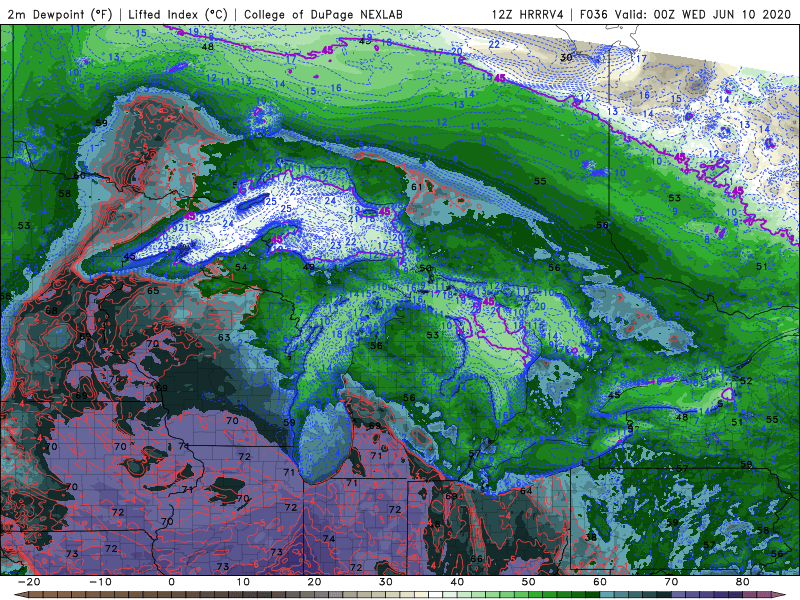
Task: Click the 60 label under the color bar
Action: (x=600, y=582)
